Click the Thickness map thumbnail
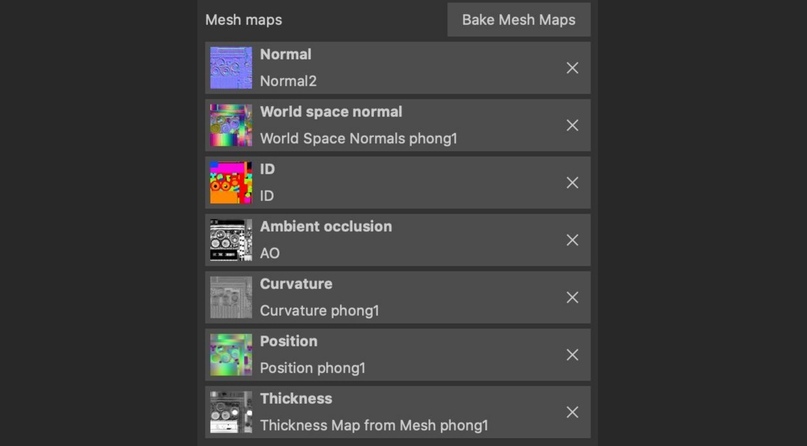The image size is (807, 446). coord(231,412)
